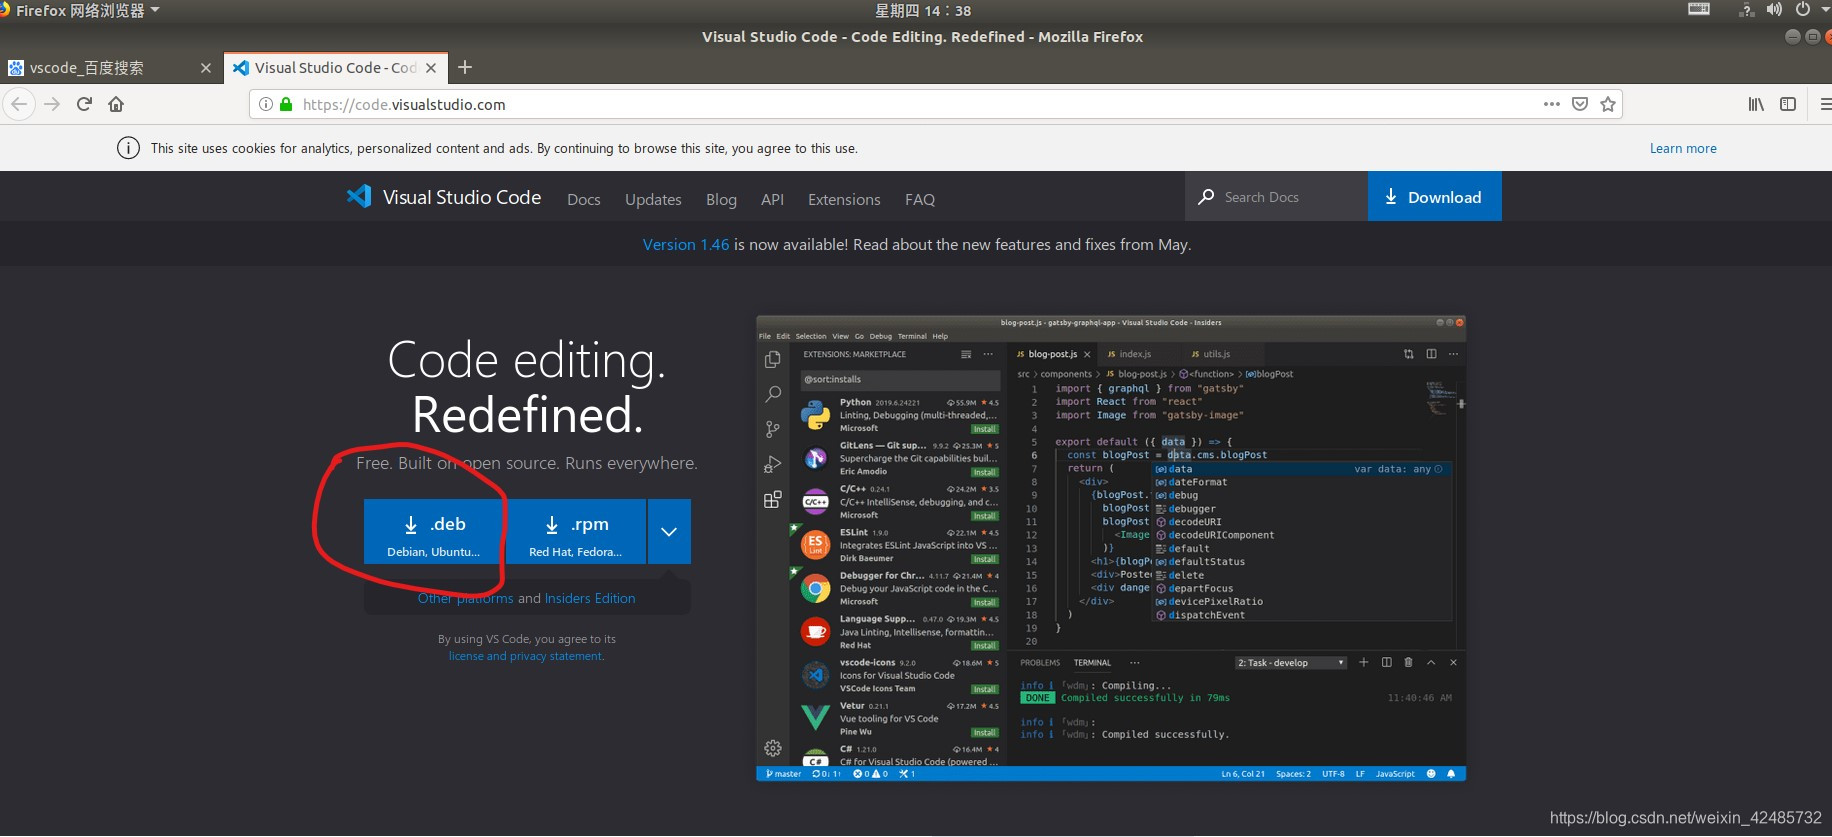Click the forward navigation arrow
The width and height of the screenshot is (1832, 837).
(x=52, y=104)
